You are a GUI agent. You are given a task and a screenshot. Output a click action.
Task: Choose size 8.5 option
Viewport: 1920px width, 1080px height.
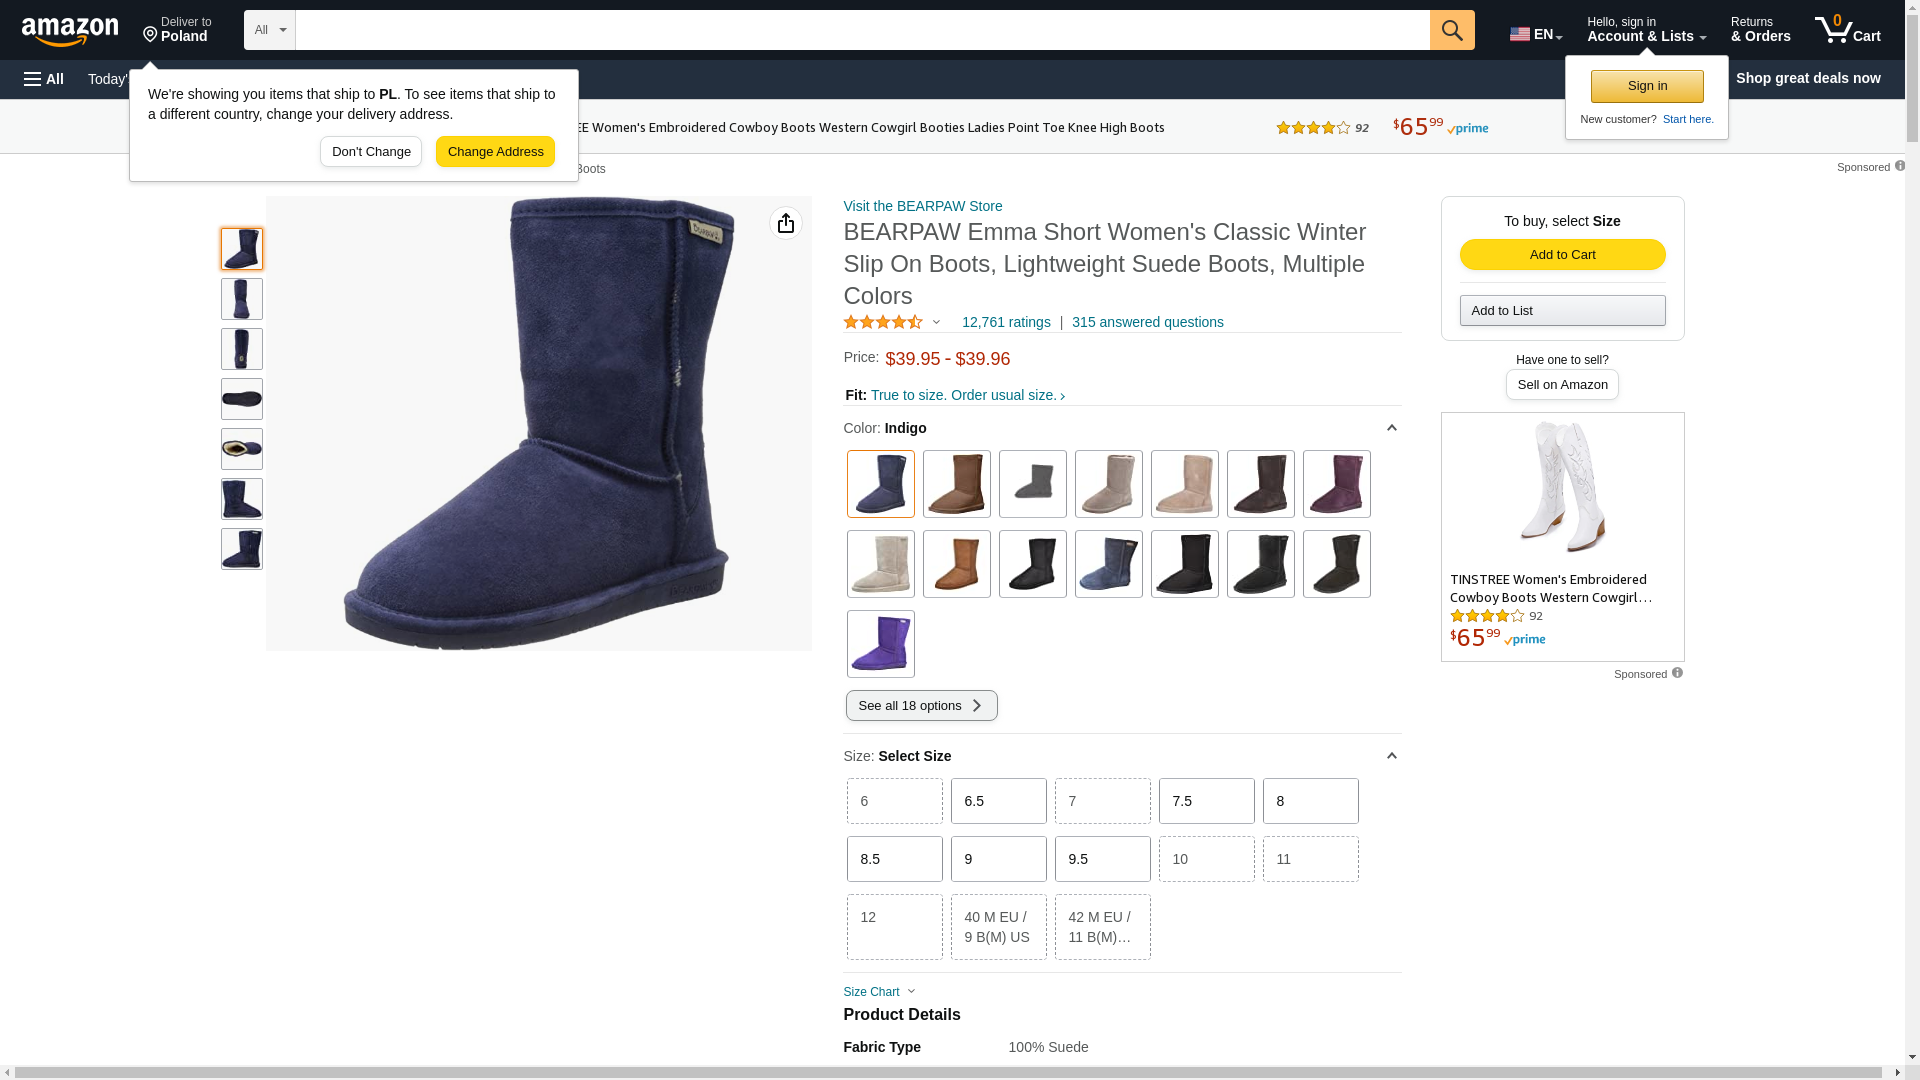[894, 859]
